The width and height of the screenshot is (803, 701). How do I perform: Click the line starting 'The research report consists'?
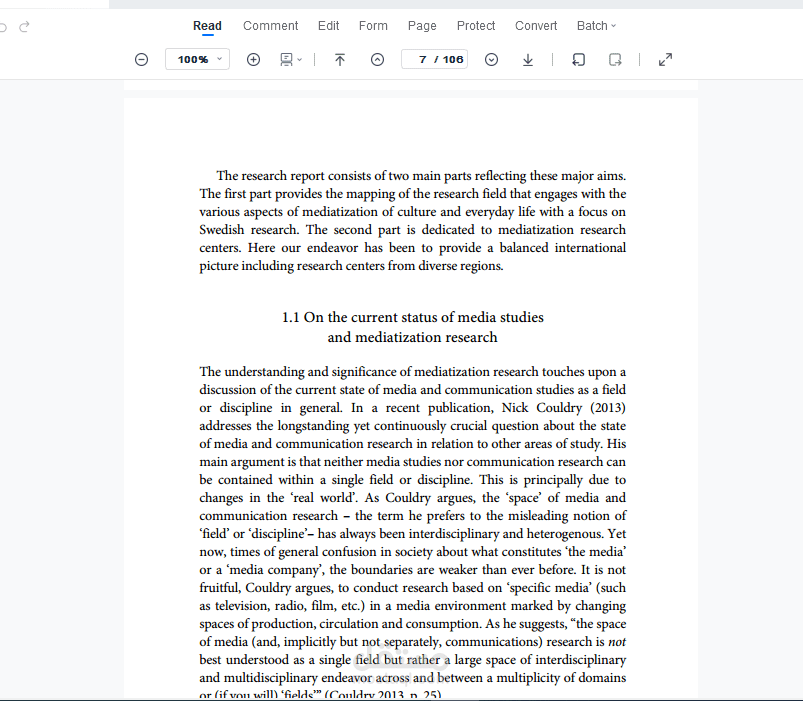point(421,176)
